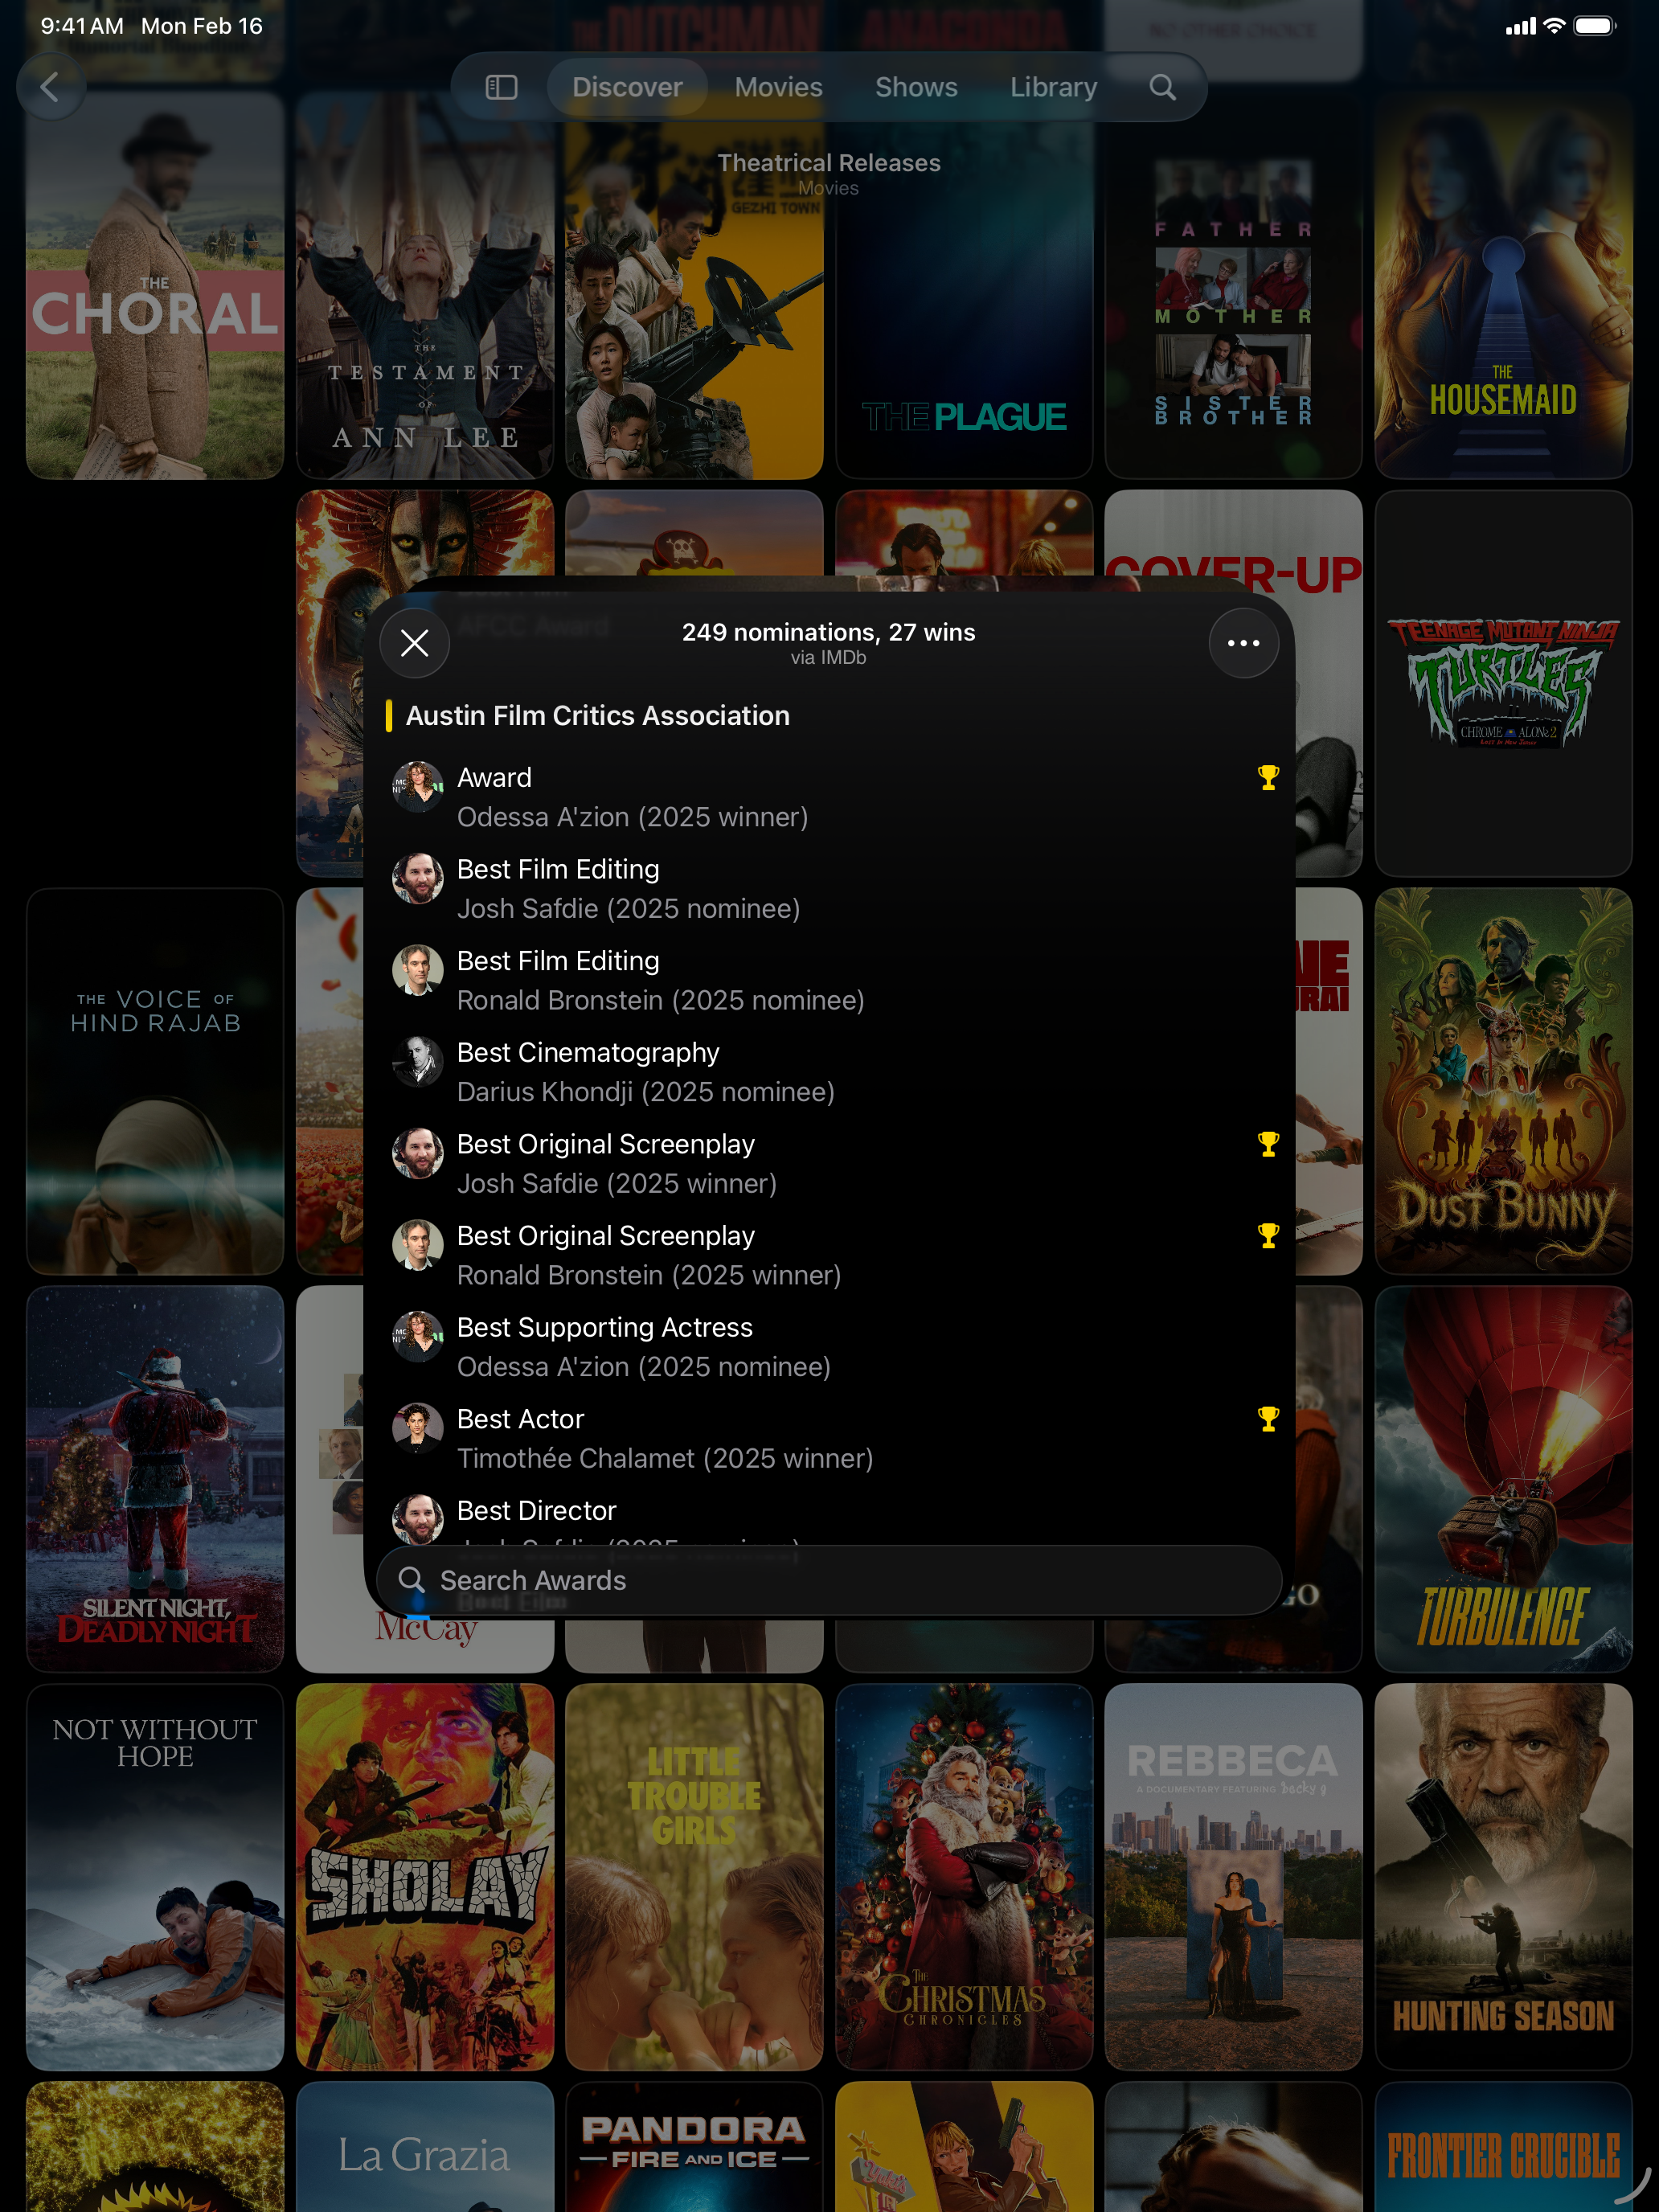The height and width of the screenshot is (2212, 1659).
Task: Open the La Grazia poster
Action: (425, 2147)
